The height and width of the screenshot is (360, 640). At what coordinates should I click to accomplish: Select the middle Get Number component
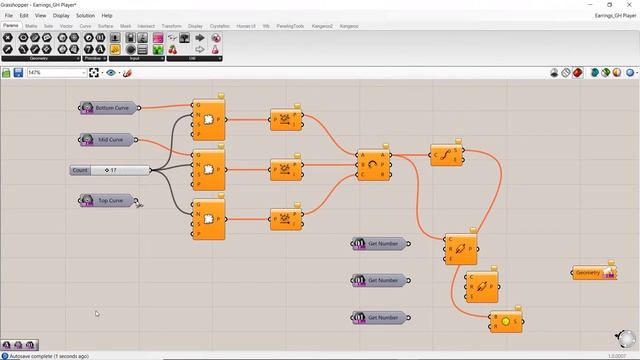[x=380, y=280]
